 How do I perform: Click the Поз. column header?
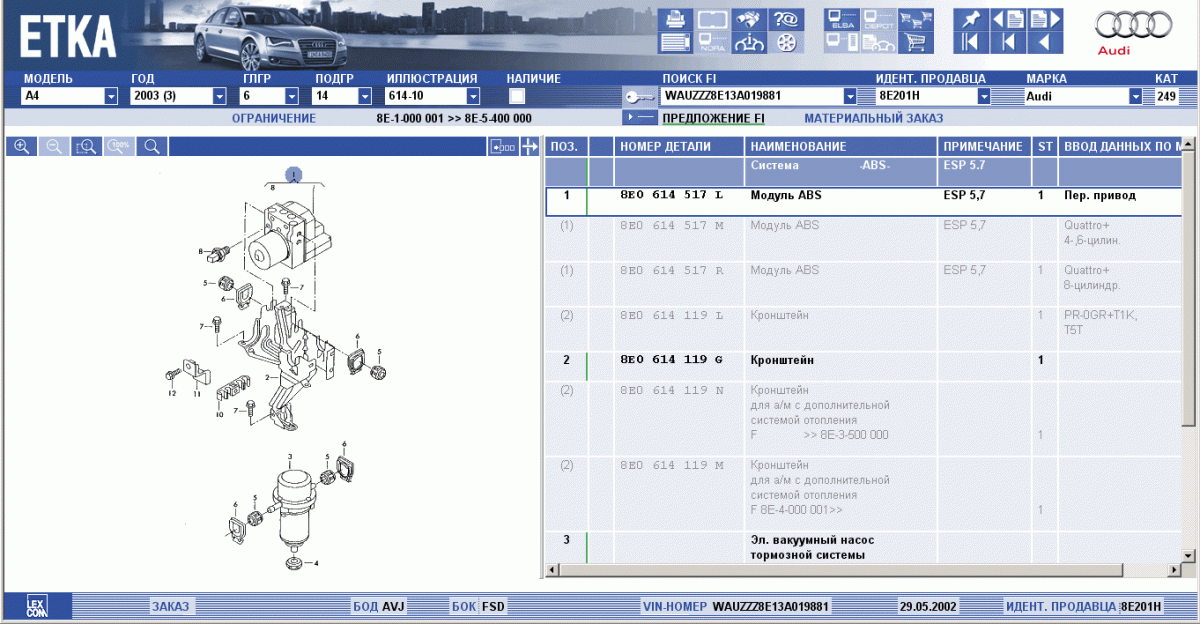(564, 147)
